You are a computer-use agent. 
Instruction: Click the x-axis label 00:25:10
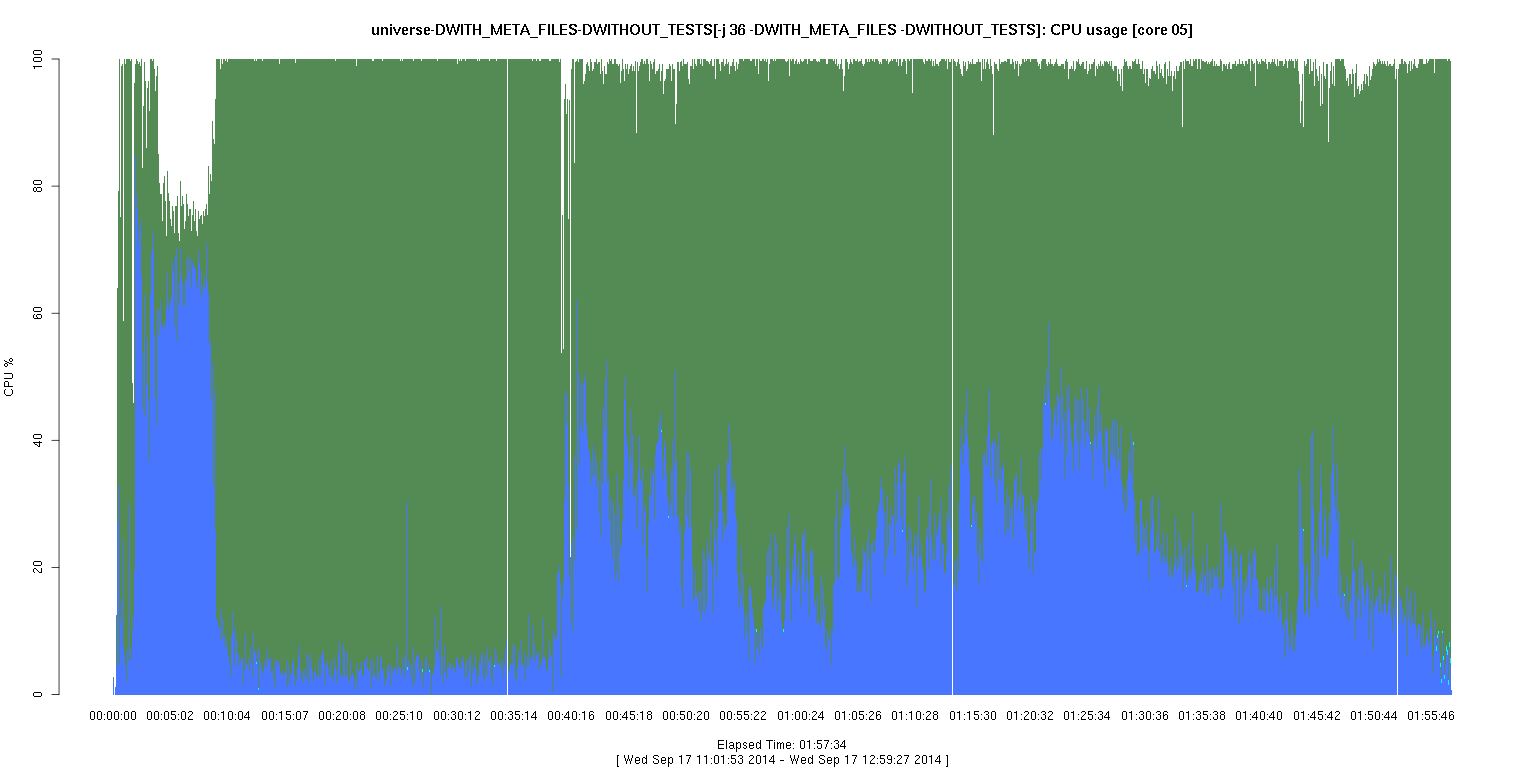click(399, 716)
